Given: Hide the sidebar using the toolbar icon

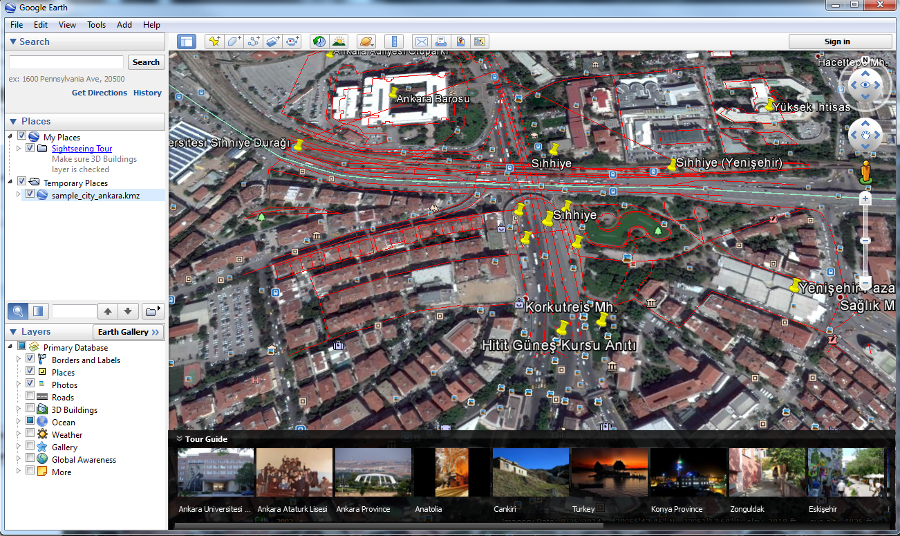Looking at the screenshot, I should 186,41.
